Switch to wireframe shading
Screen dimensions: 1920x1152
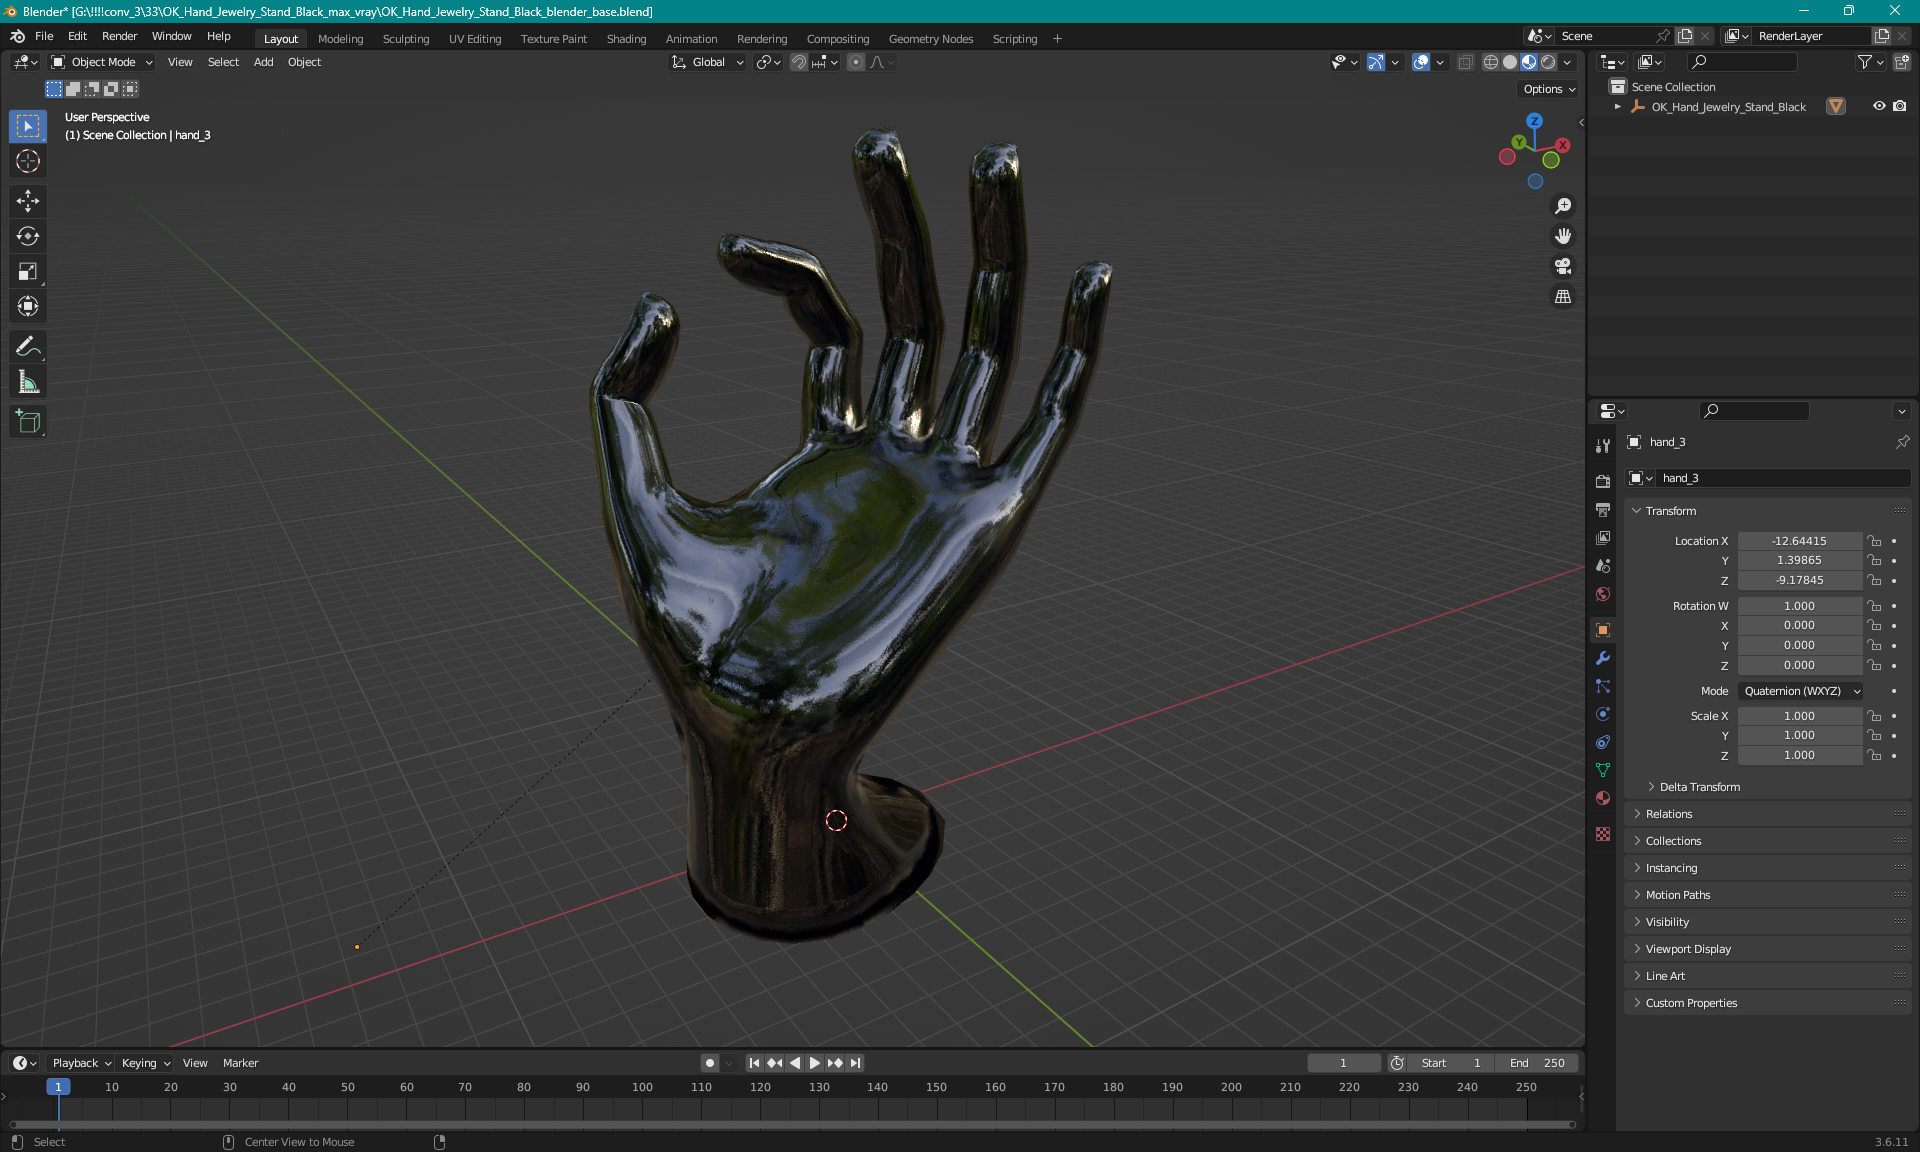(x=1490, y=62)
